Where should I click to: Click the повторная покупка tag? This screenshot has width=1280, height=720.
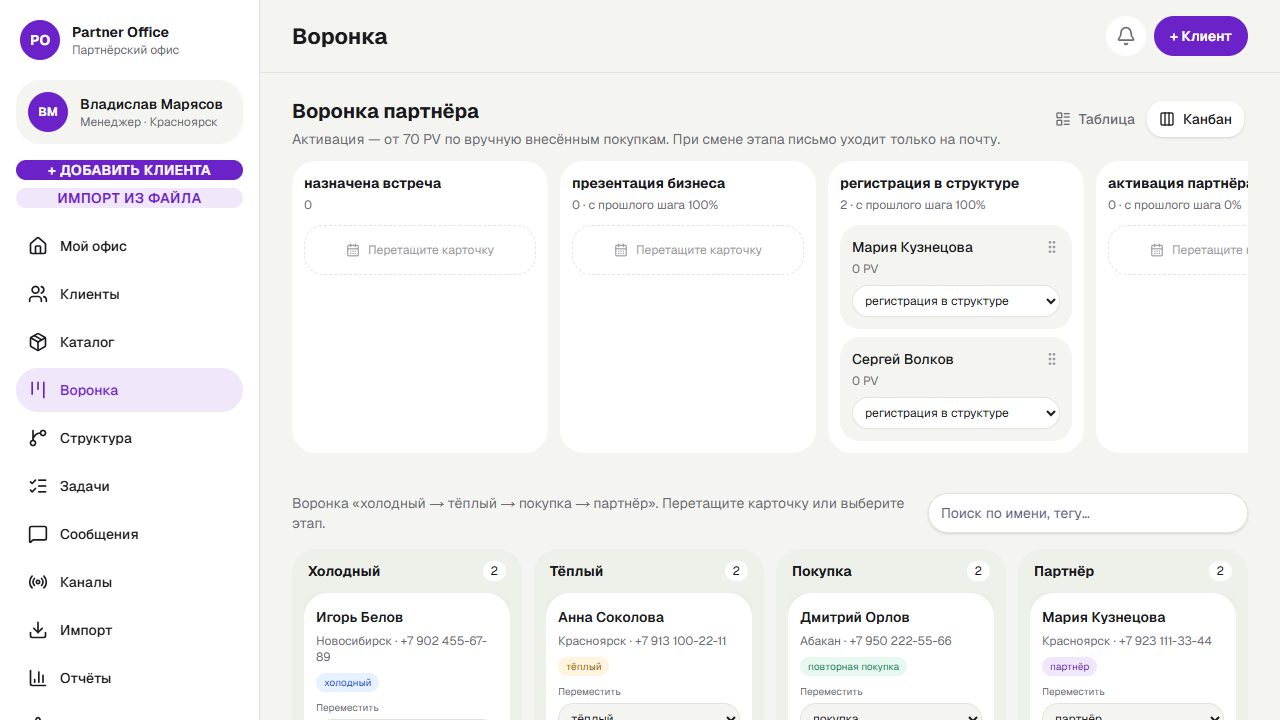853,666
